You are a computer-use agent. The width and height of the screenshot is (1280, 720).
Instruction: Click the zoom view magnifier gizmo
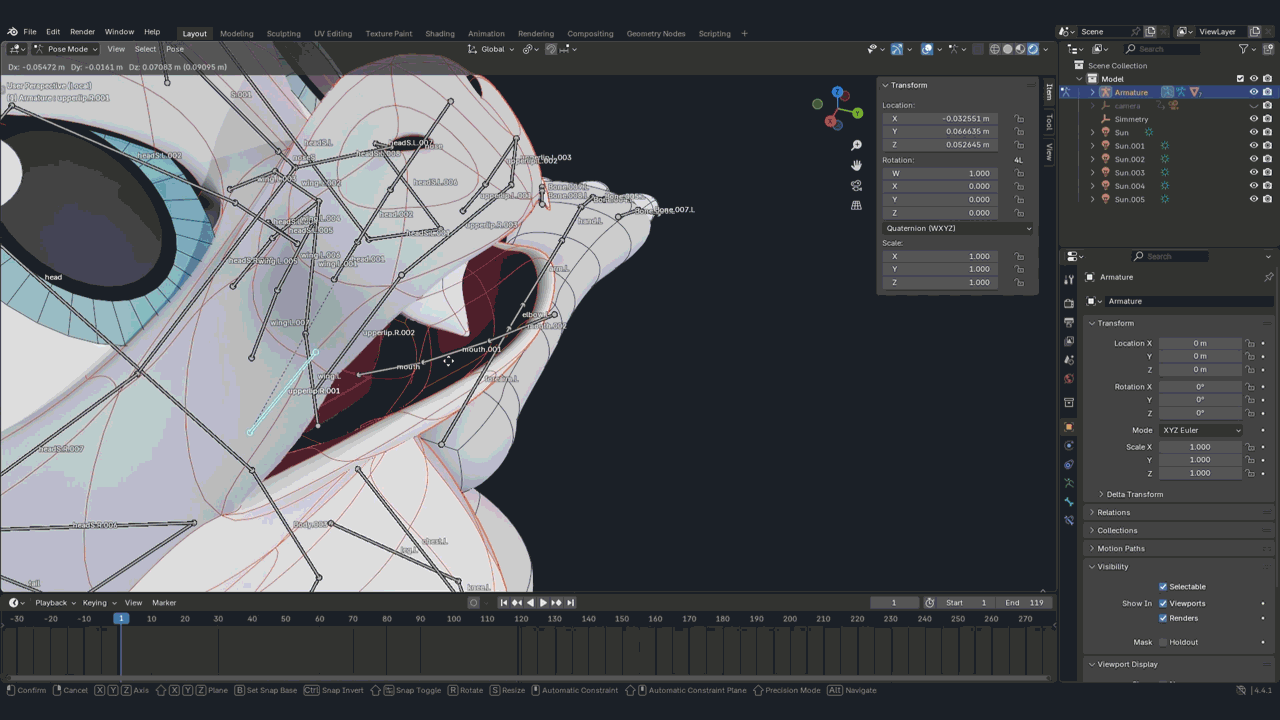pyautogui.click(x=856, y=146)
